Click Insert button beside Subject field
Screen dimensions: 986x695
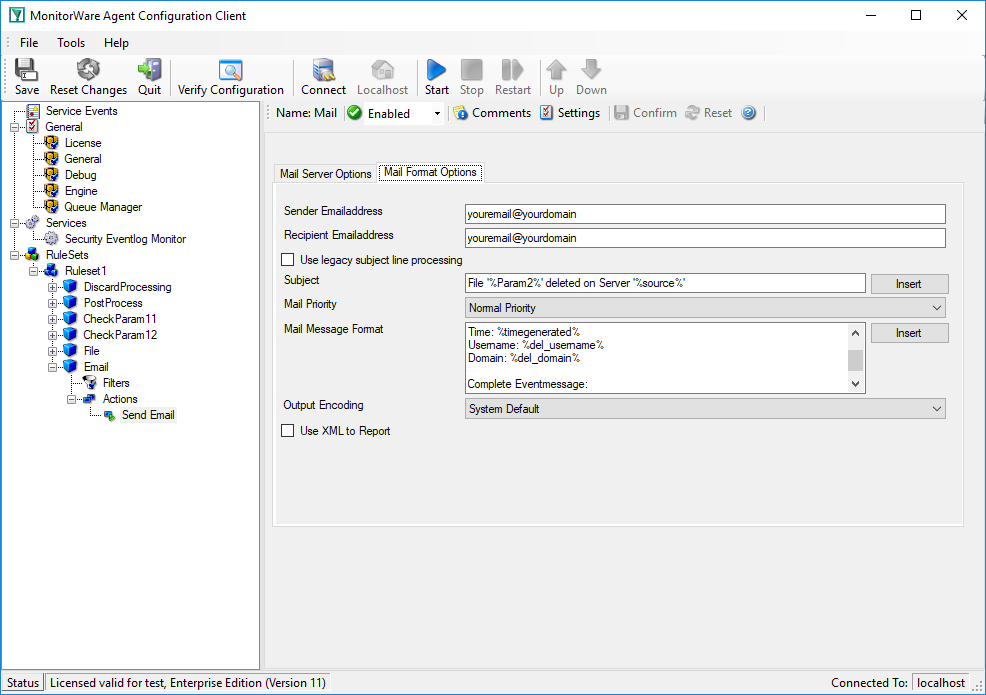pyautogui.click(x=909, y=284)
